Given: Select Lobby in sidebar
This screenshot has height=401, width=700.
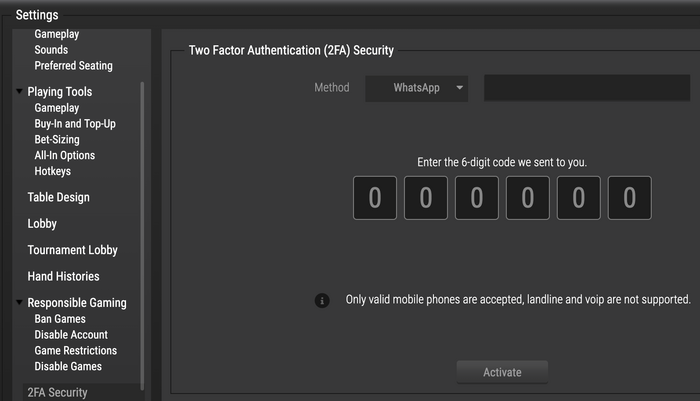Looking at the screenshot, I should tap(42, 224).
